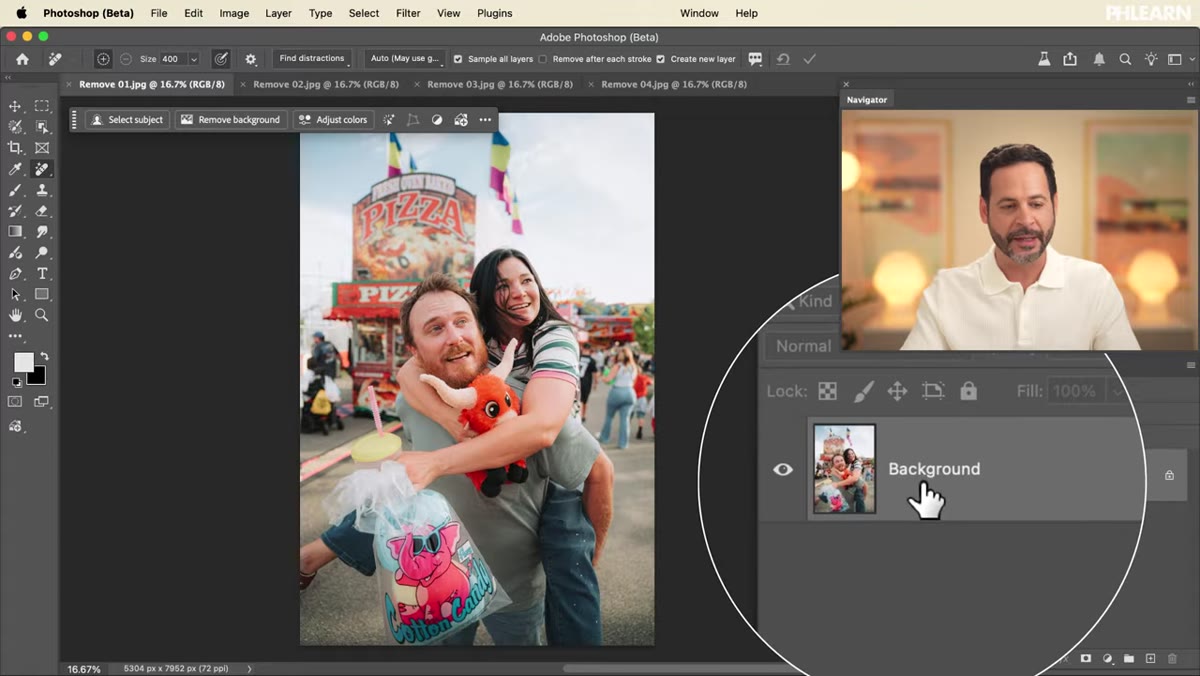Screen dimensions: 1200x676
Task: Open the Filter menu
Action: [x=408, y=13]
